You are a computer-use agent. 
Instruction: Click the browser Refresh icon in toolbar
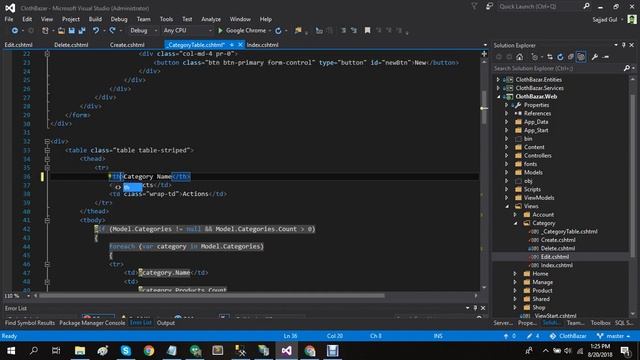(x=278, y=31)
